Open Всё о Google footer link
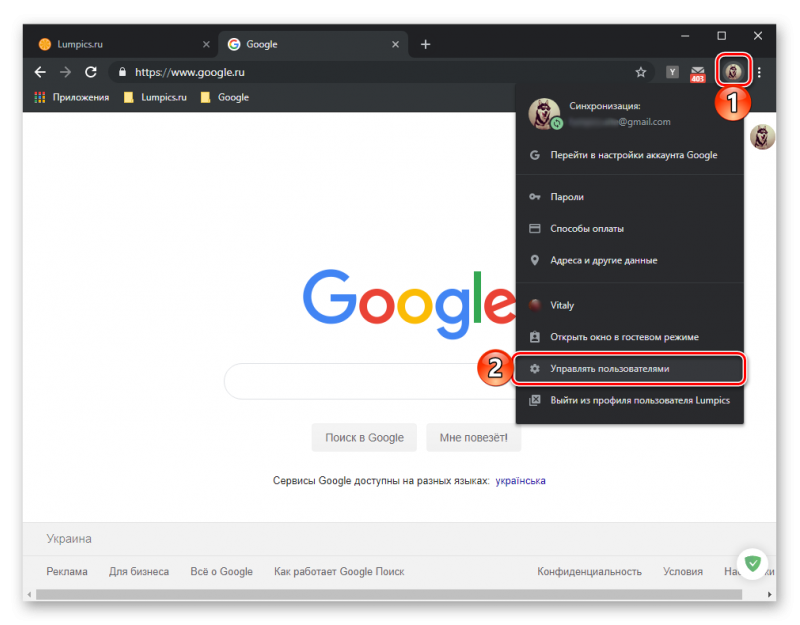This screenshot has width=800, height=625. (x=221, y=571)
